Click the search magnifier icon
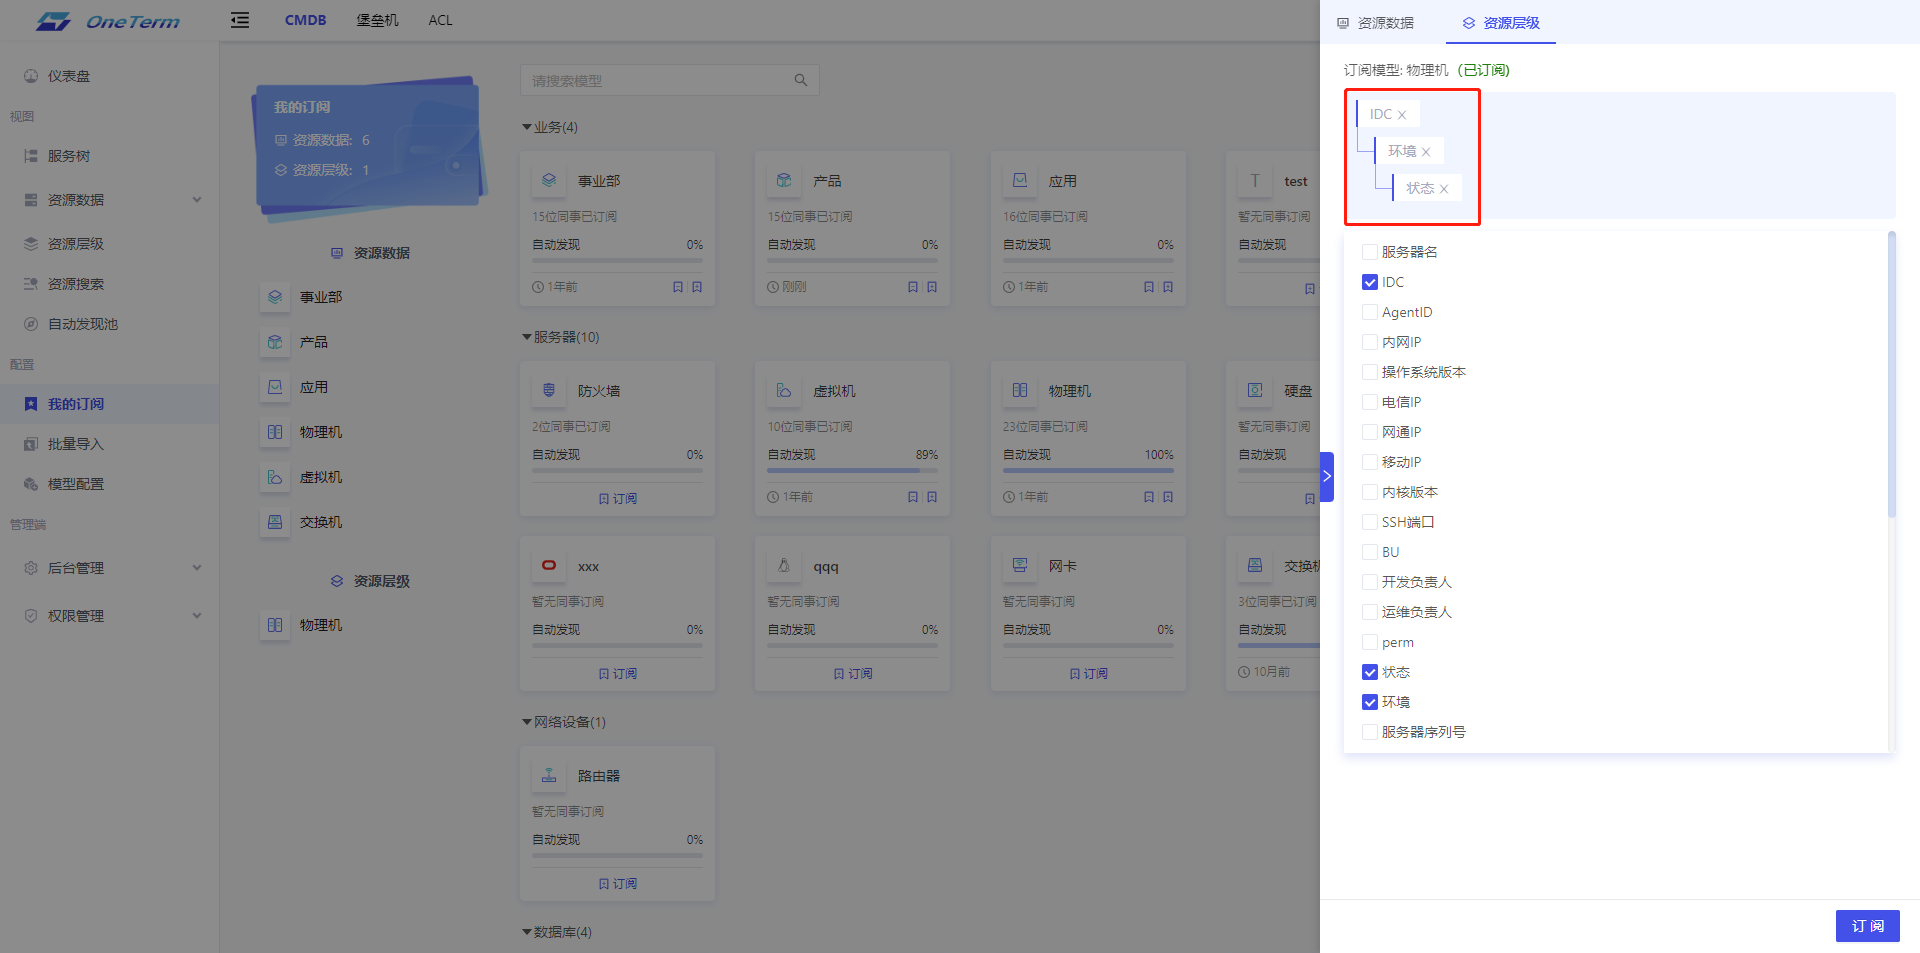 [801, 80]
